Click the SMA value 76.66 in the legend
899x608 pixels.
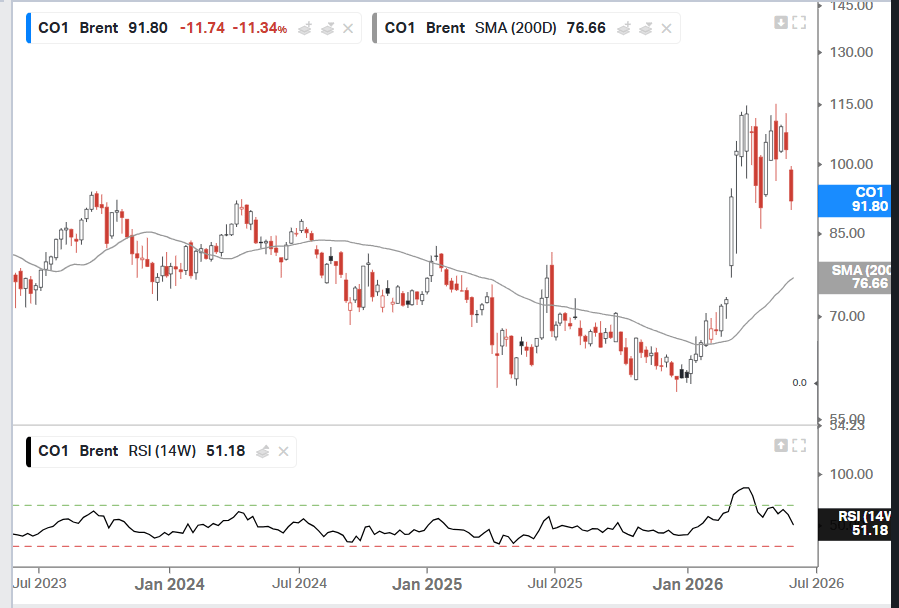586,28
